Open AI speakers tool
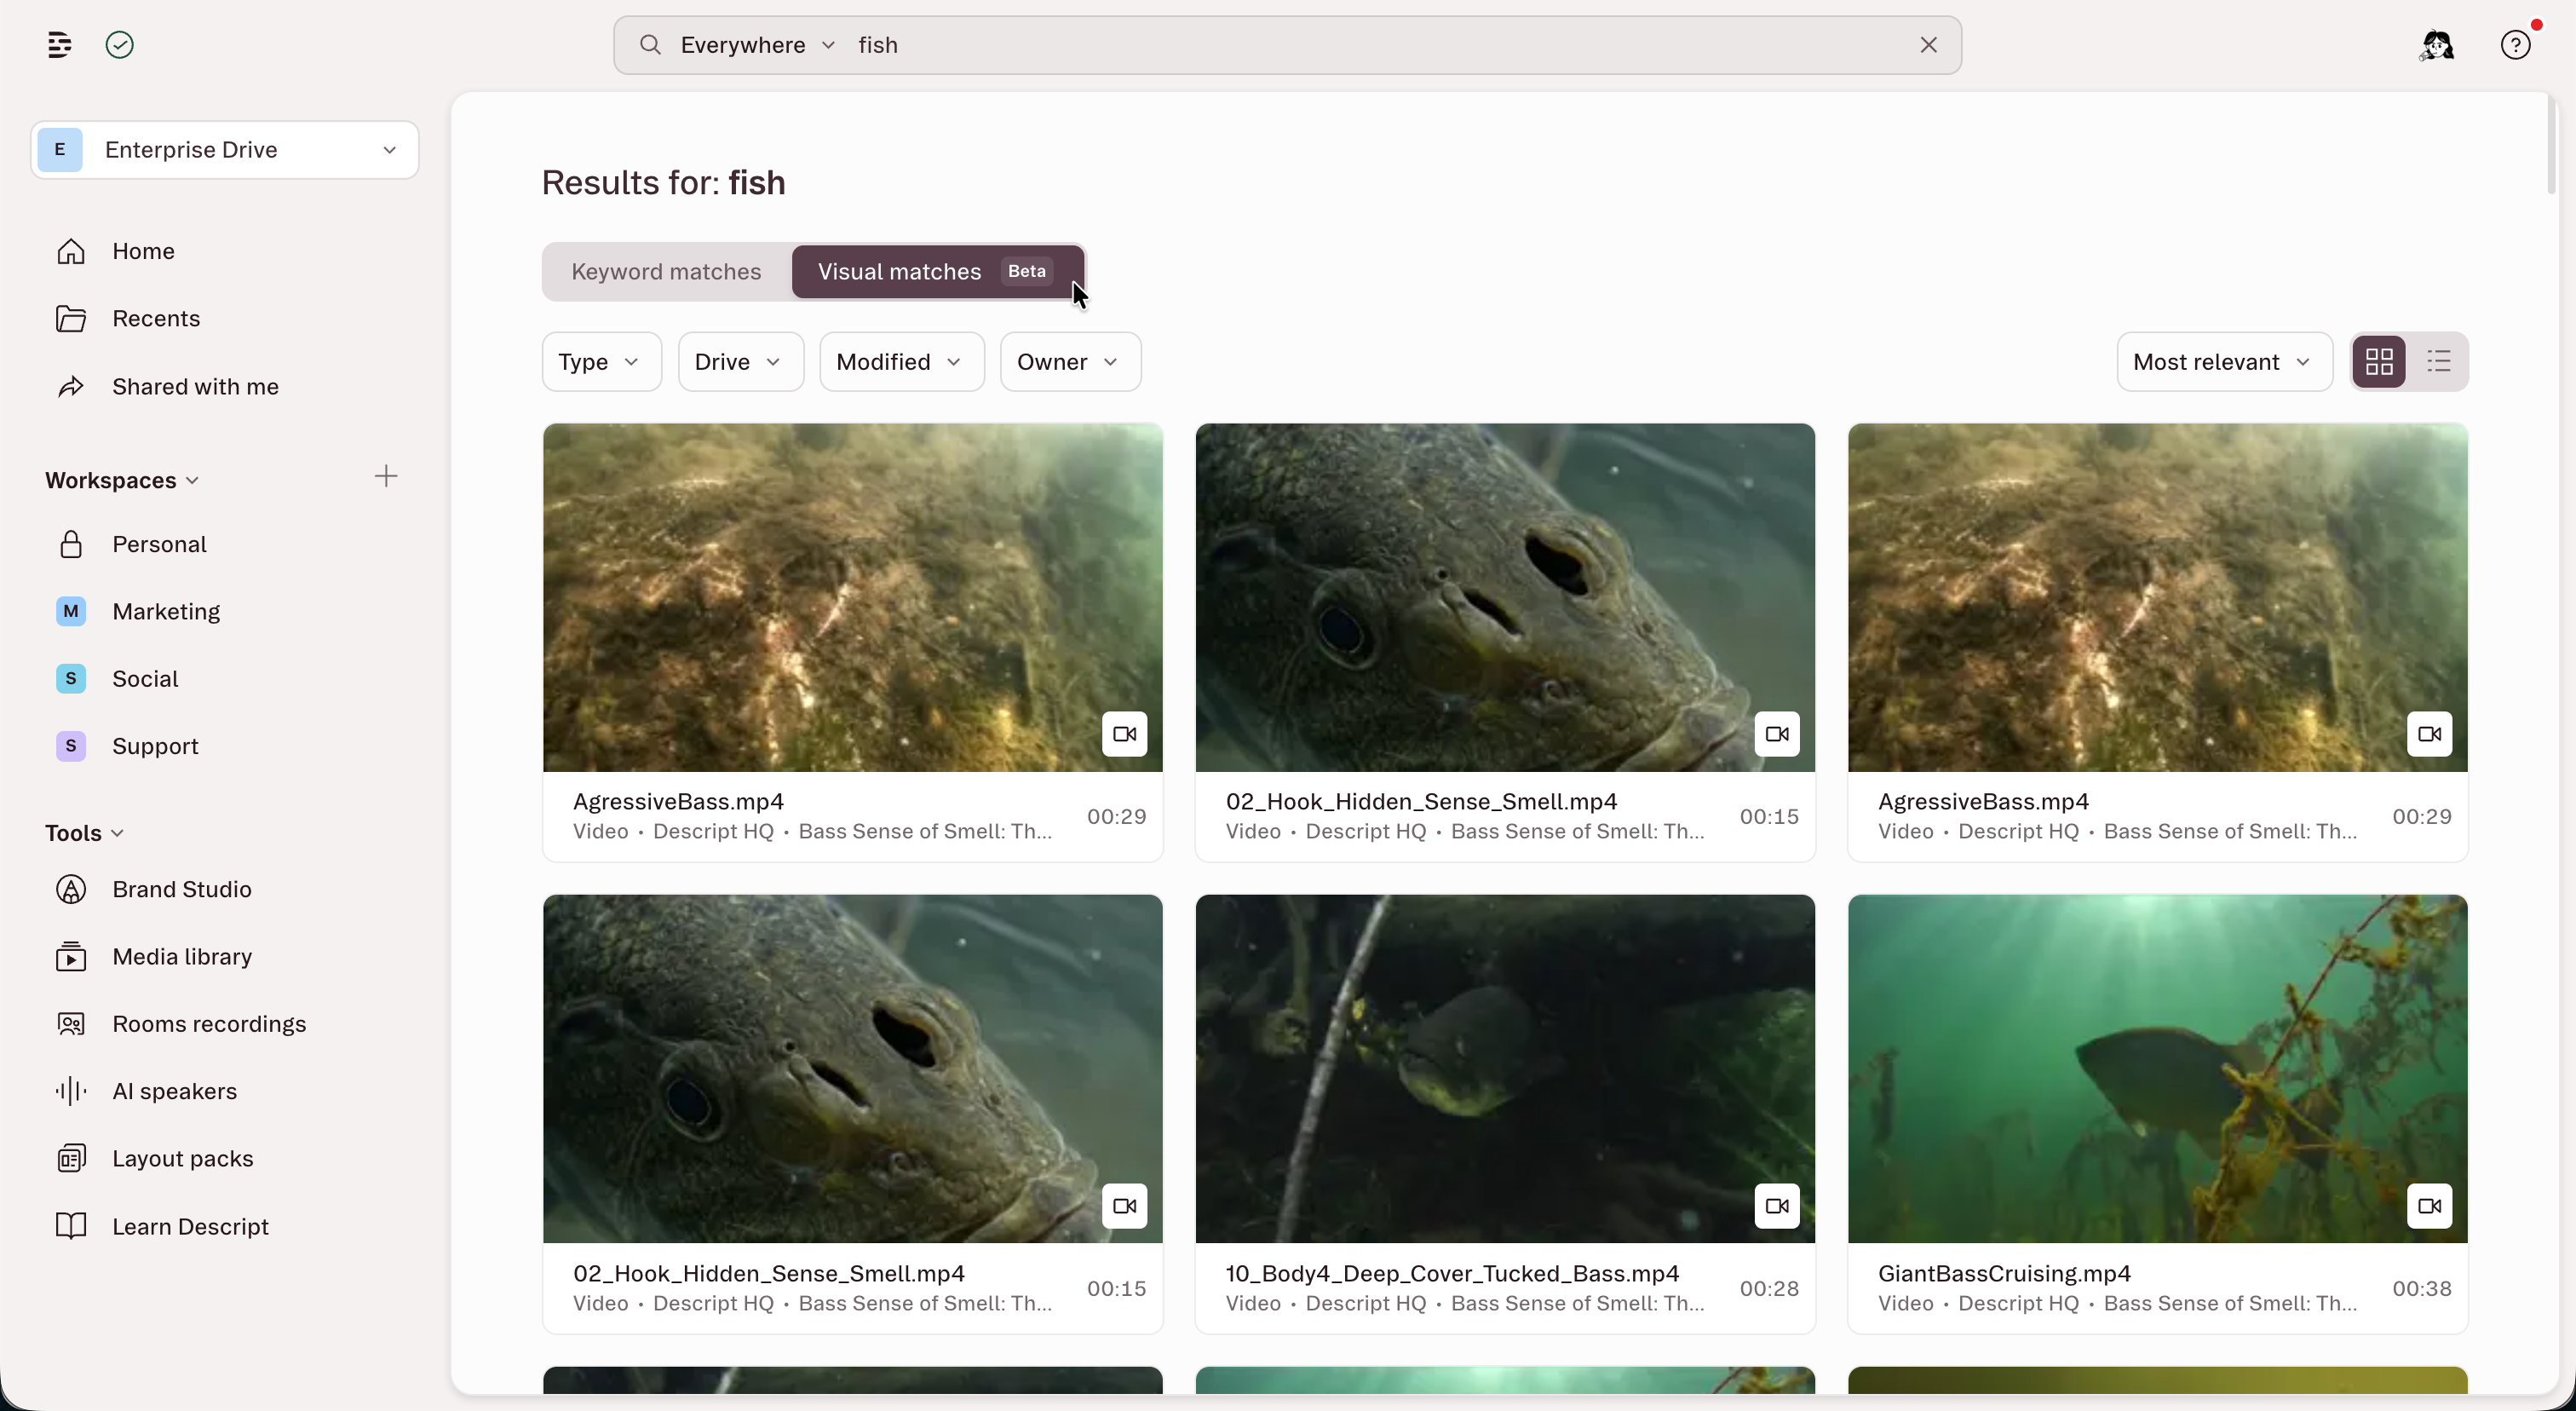Image resolution: width=2576 pixels, height=1411 pixels. click(x=175, y=1091)
